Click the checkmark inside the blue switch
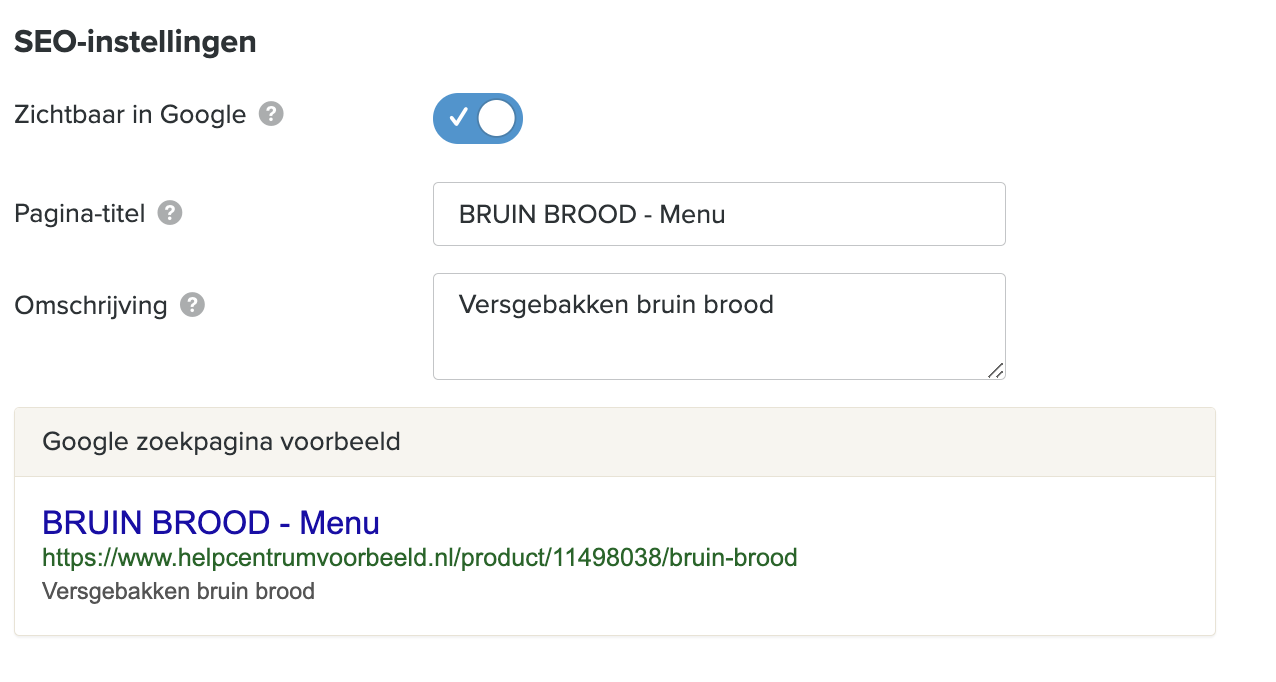Viewport: 1276px width, 682px height. [458, 118]
